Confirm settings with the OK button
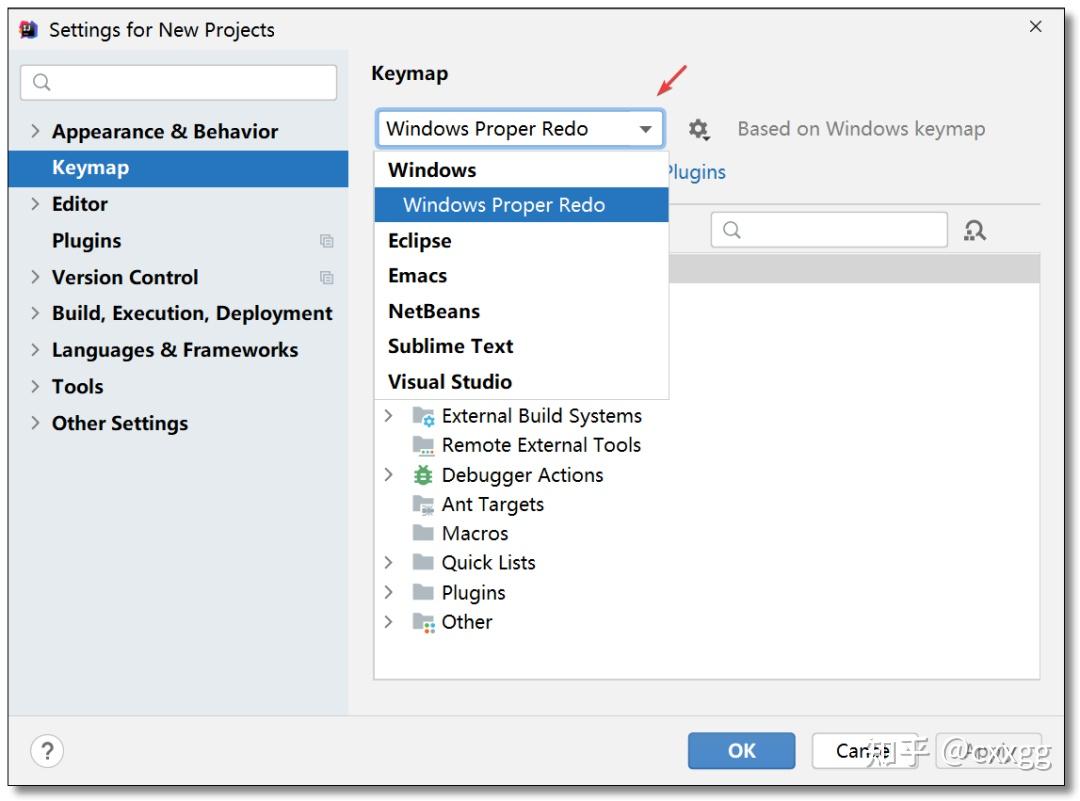1080x801 pixels. [741, 750]
